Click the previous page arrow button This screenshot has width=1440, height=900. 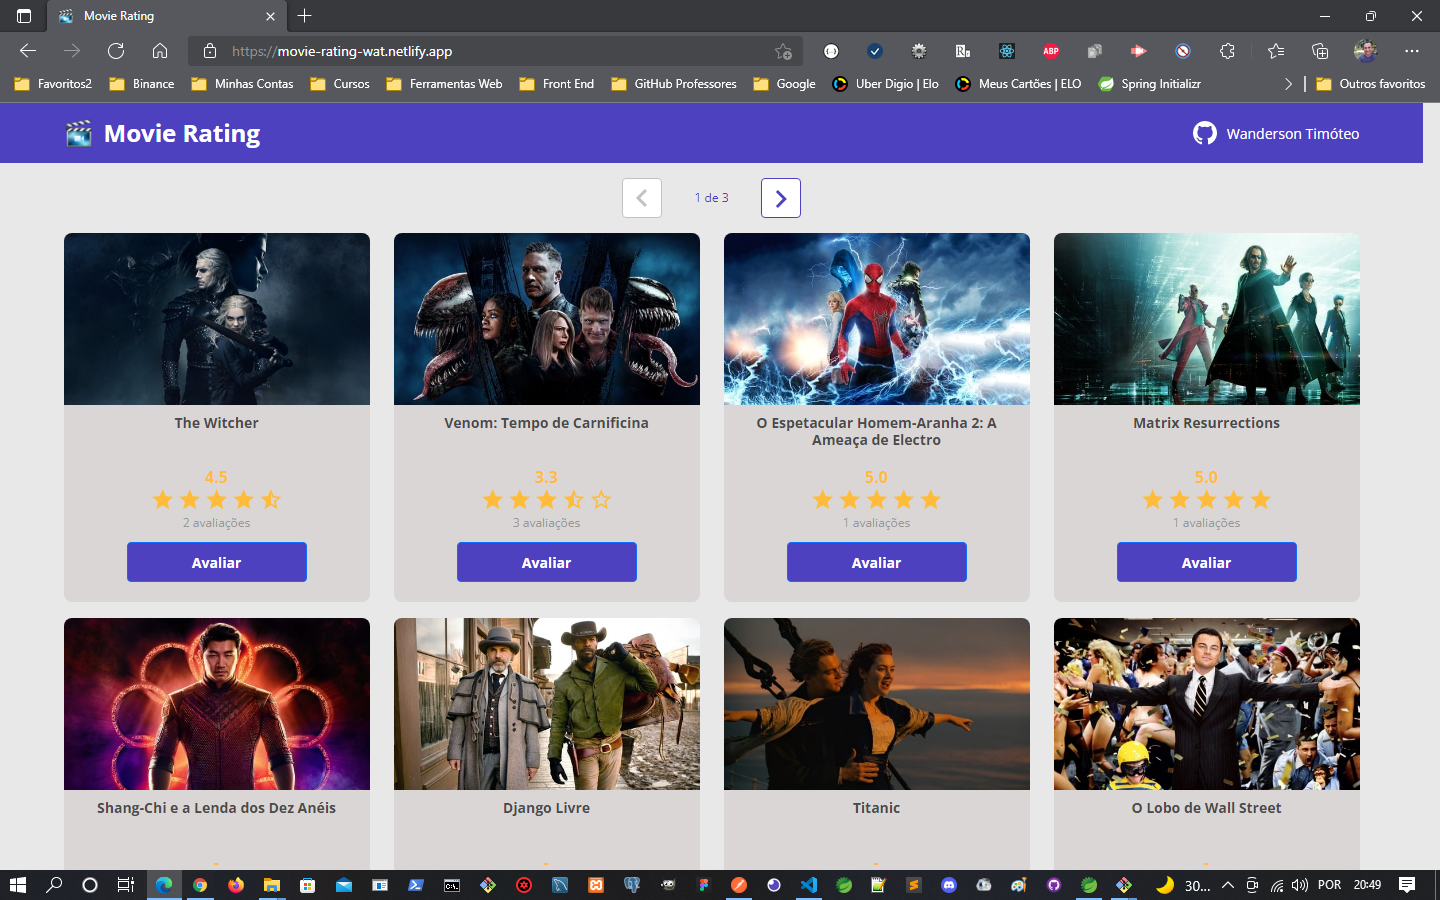click(x=642, y=198)
